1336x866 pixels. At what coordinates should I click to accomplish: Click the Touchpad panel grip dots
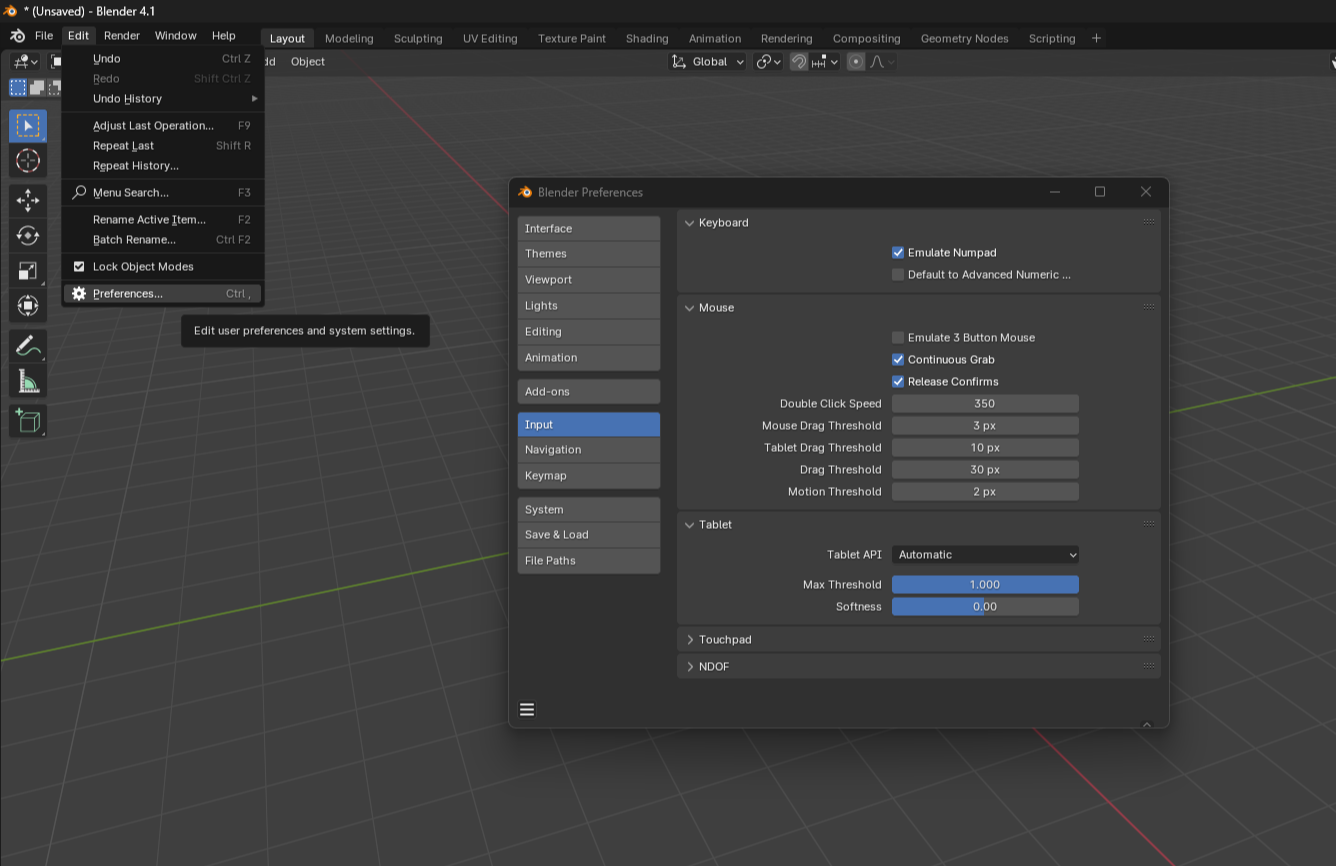point(1149,639)
